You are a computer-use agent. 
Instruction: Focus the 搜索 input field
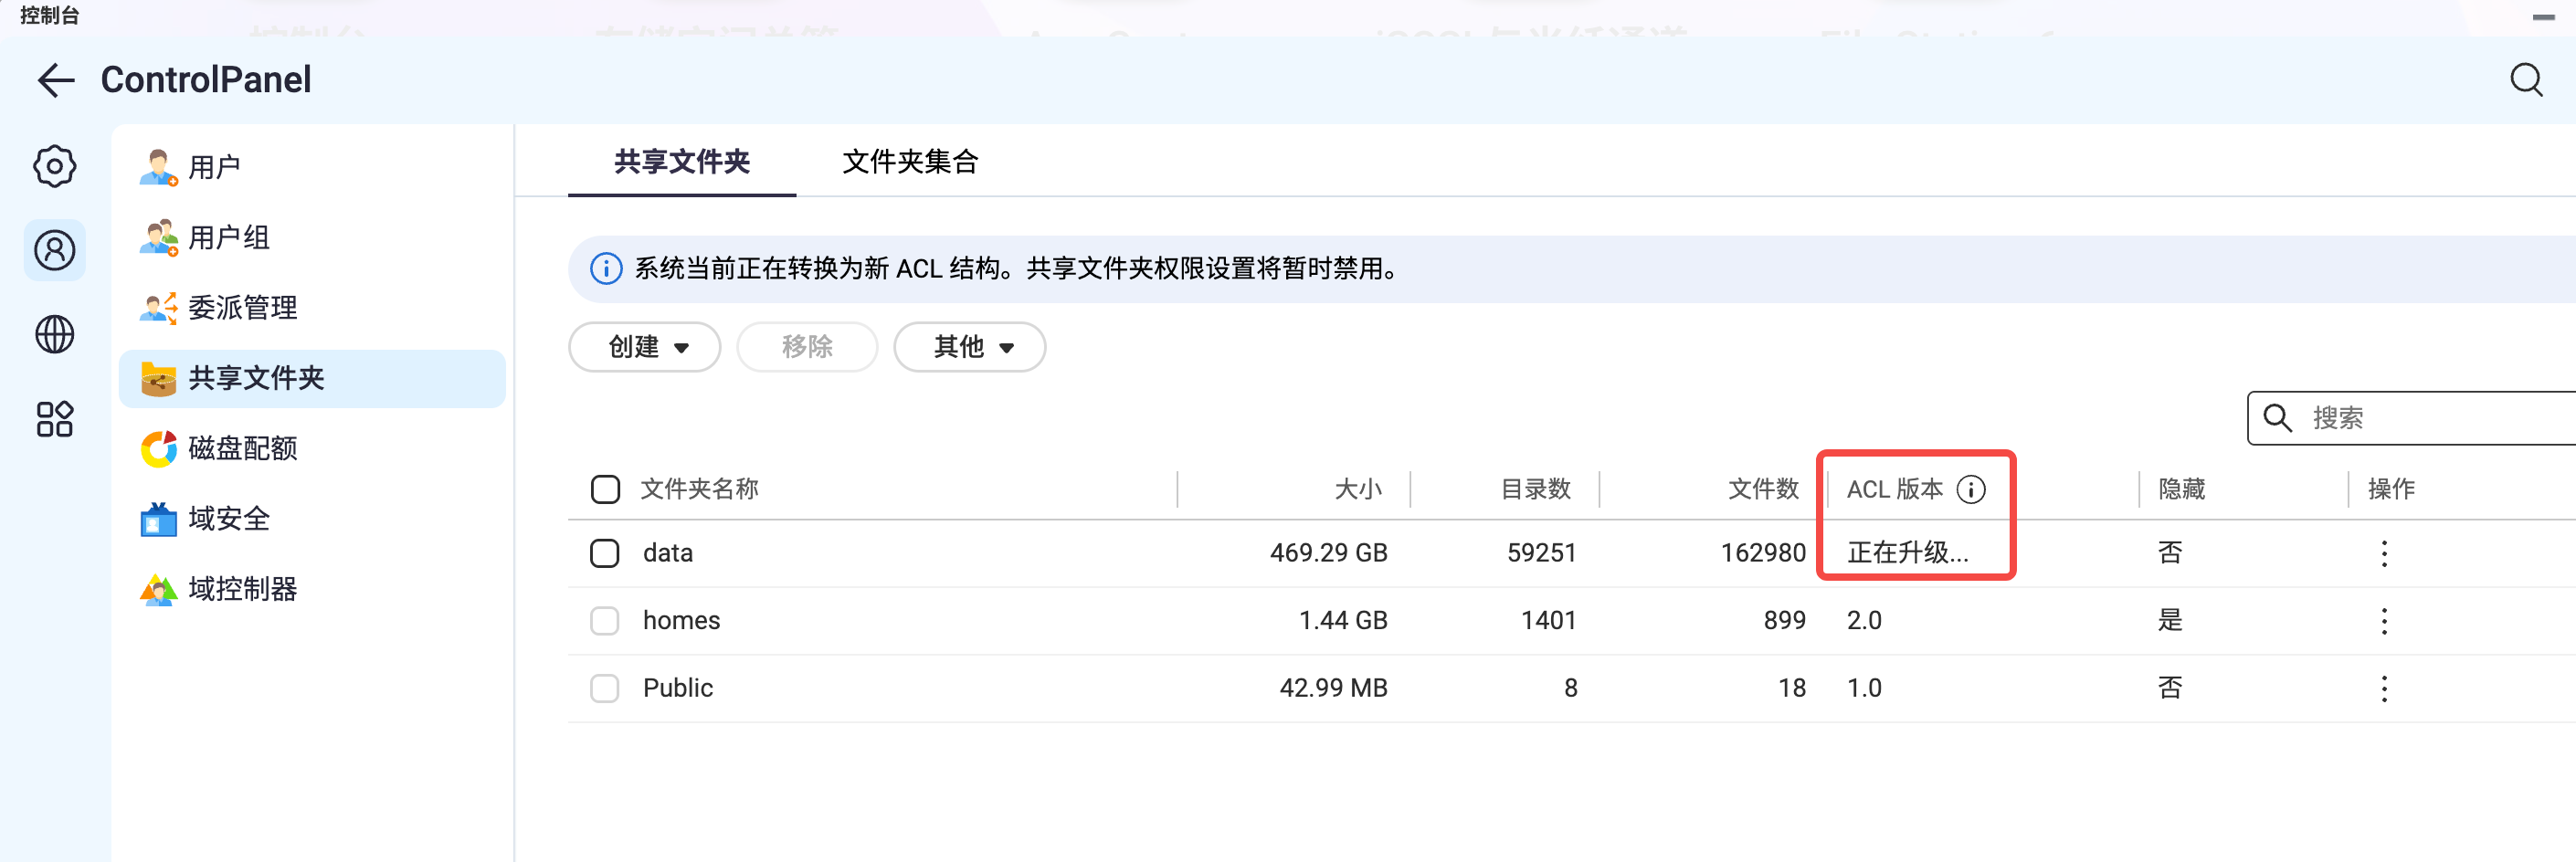point(2430,418)
